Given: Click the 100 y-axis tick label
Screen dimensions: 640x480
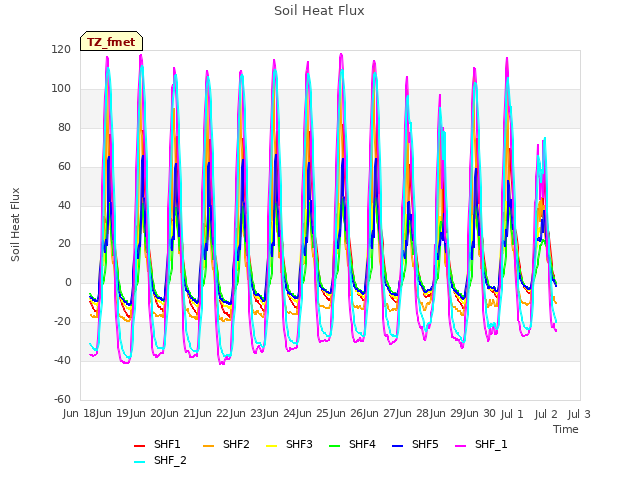Looking at the screenshot, I should (x=61, y=89).
